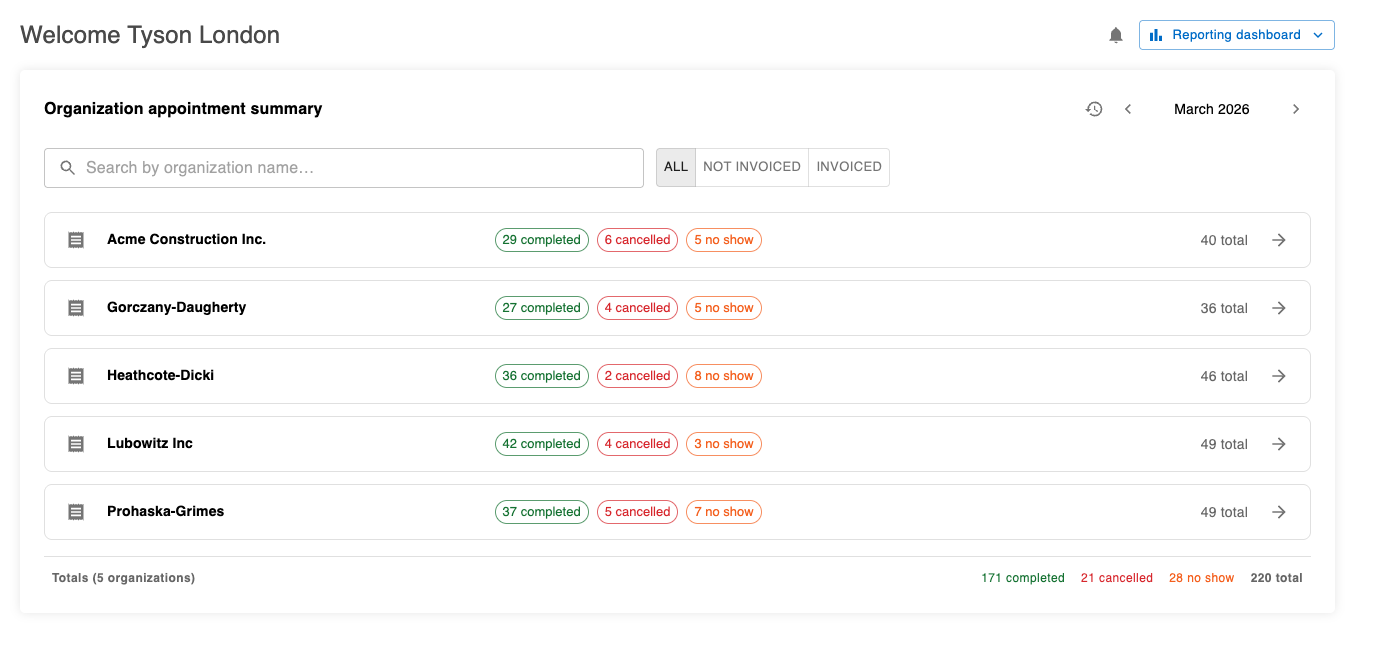Click Lubowitz Inc's 49 total count
The height and width of the screenshot is (653, 1375).
[1224, 444]
